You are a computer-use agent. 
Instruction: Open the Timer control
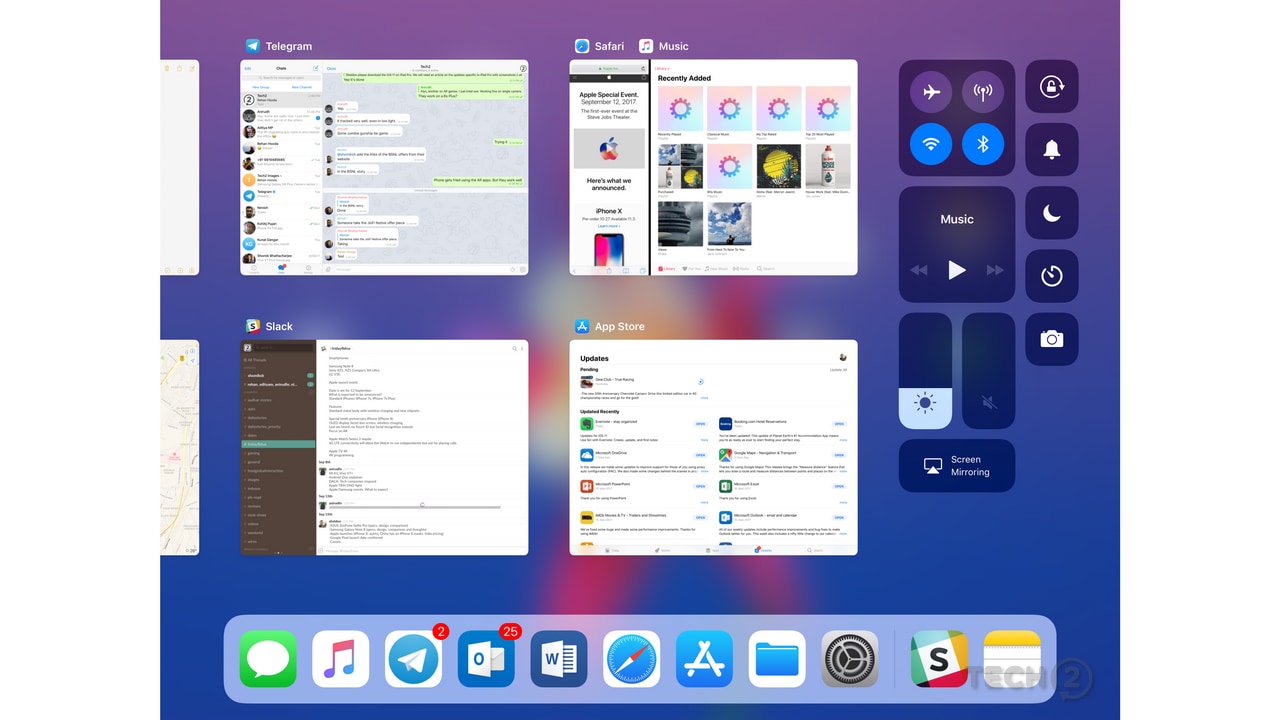1052,276
